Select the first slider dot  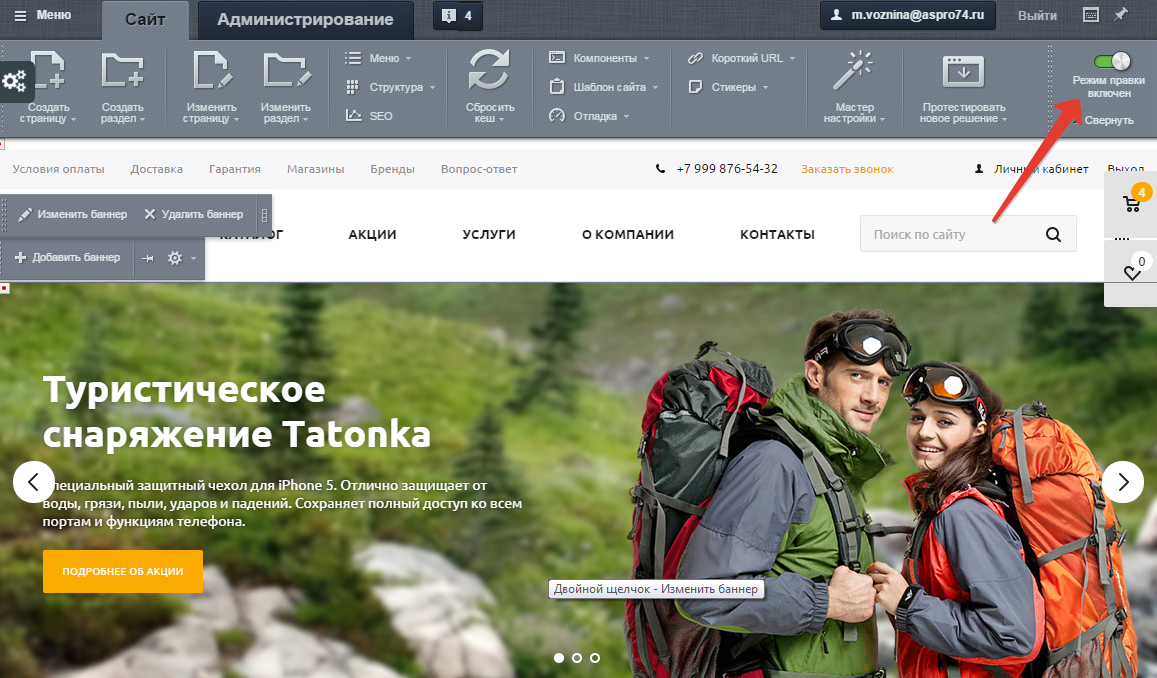pos(559,657)
